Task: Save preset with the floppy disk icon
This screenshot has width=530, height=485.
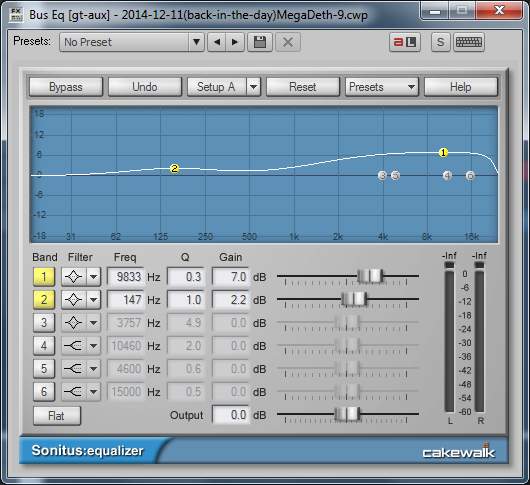Action: point(260,42)
